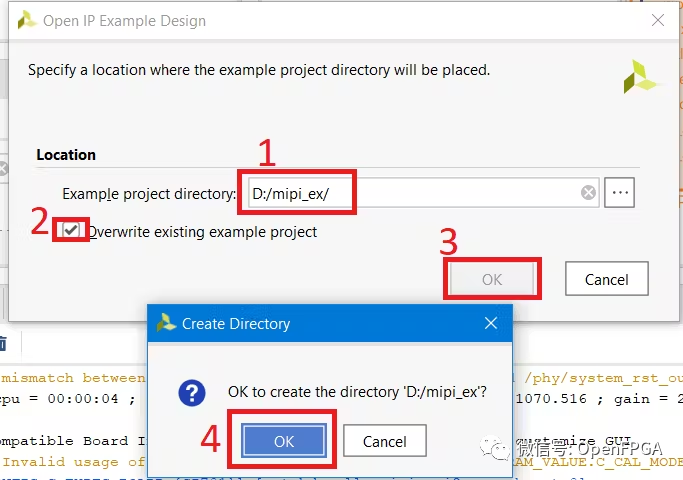Clear the example project directory field
The height and width of the screenshot is (480, 683).
click(x=588, y=192)
